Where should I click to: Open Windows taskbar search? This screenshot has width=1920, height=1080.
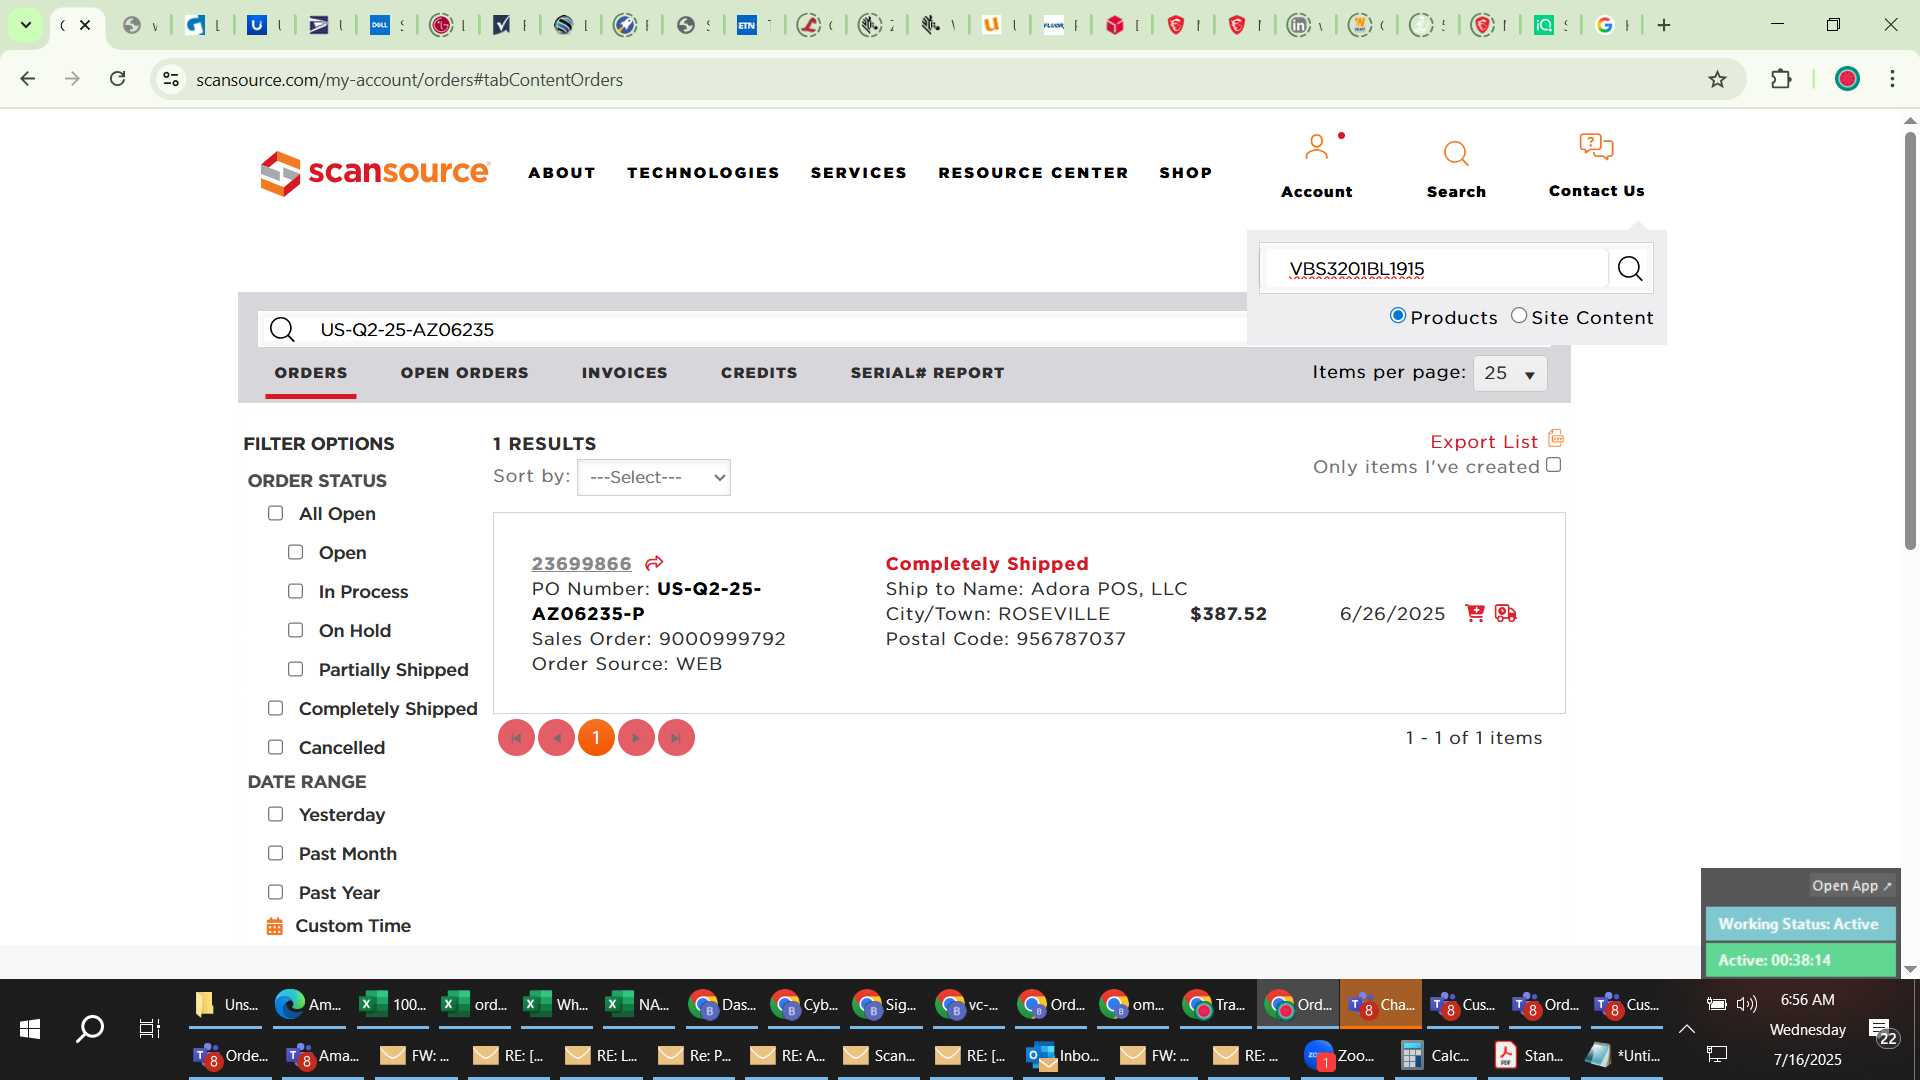pos(90,1028)
